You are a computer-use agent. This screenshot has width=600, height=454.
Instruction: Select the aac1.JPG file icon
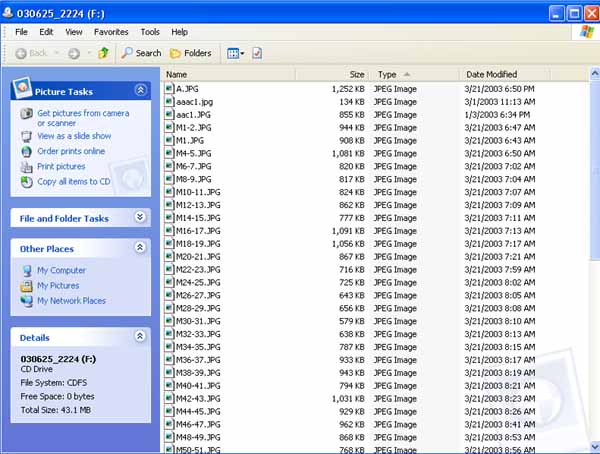pyautogui.click(x=169, y=114)
